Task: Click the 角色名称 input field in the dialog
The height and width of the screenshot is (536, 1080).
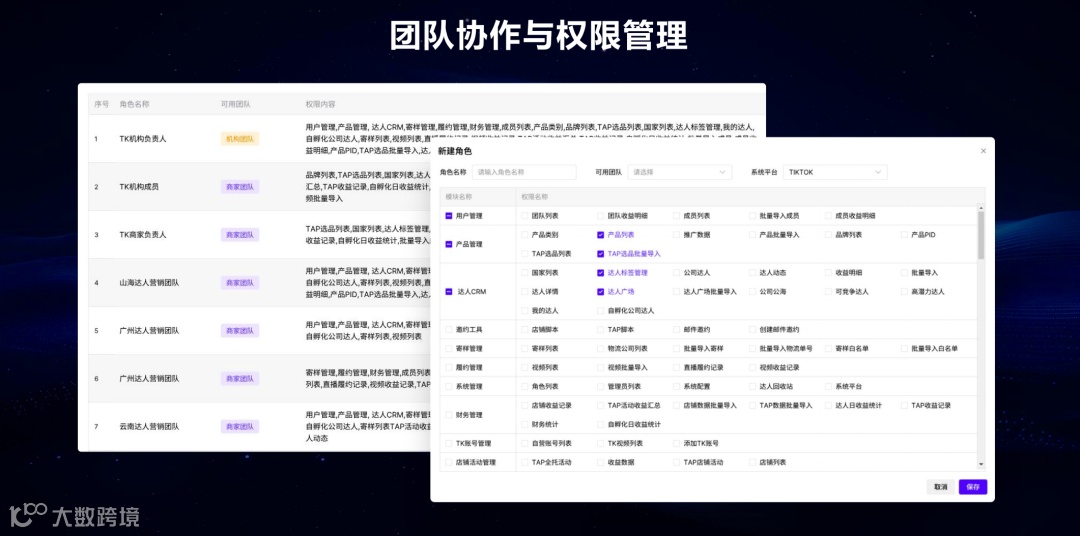Action: pos(524,172)
